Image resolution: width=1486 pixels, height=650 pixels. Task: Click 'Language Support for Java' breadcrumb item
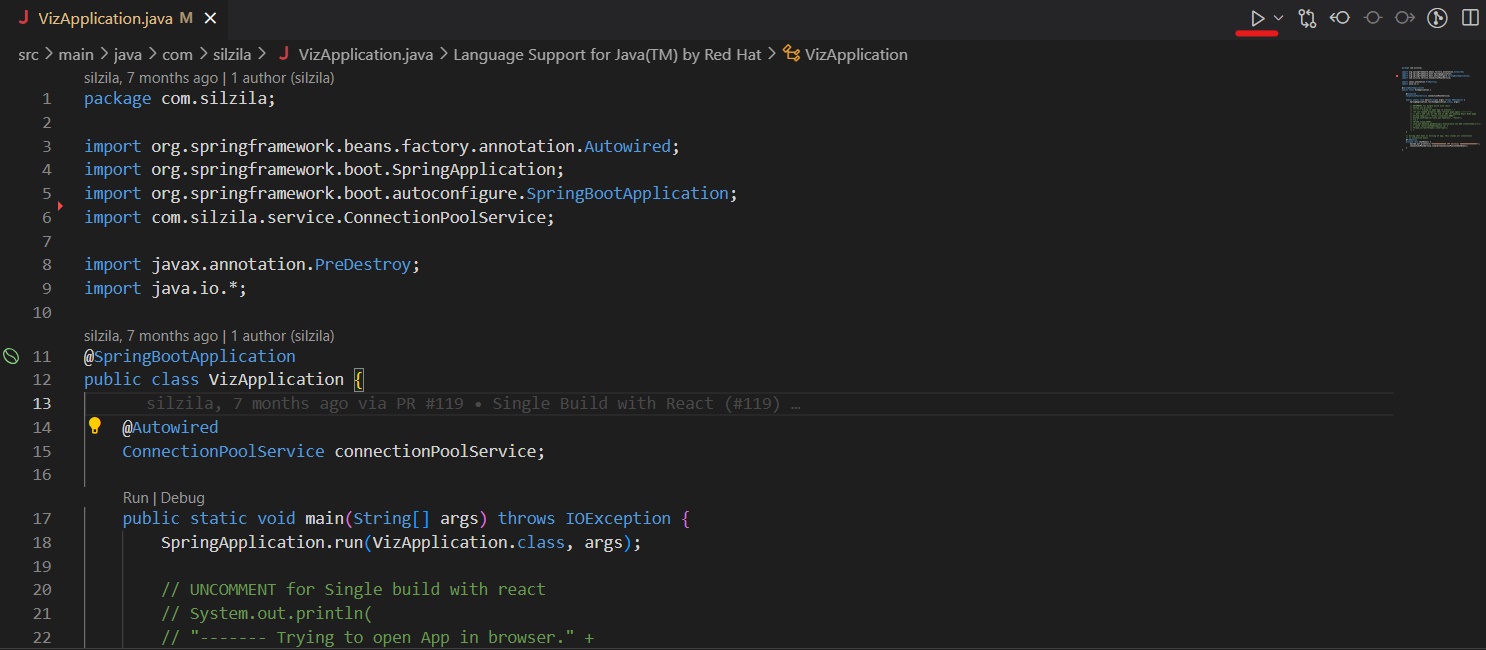(x=607, y=55)
